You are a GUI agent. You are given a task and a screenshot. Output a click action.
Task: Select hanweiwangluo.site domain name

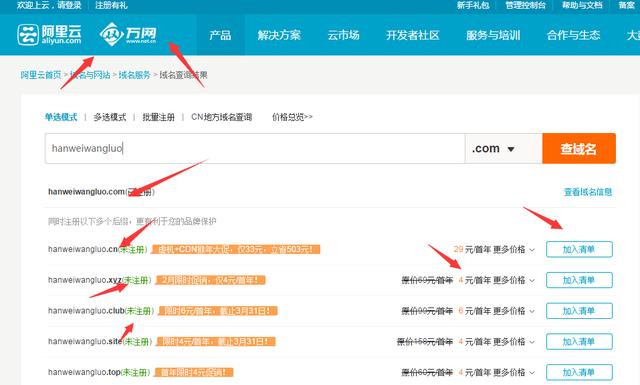click(85, 341)
